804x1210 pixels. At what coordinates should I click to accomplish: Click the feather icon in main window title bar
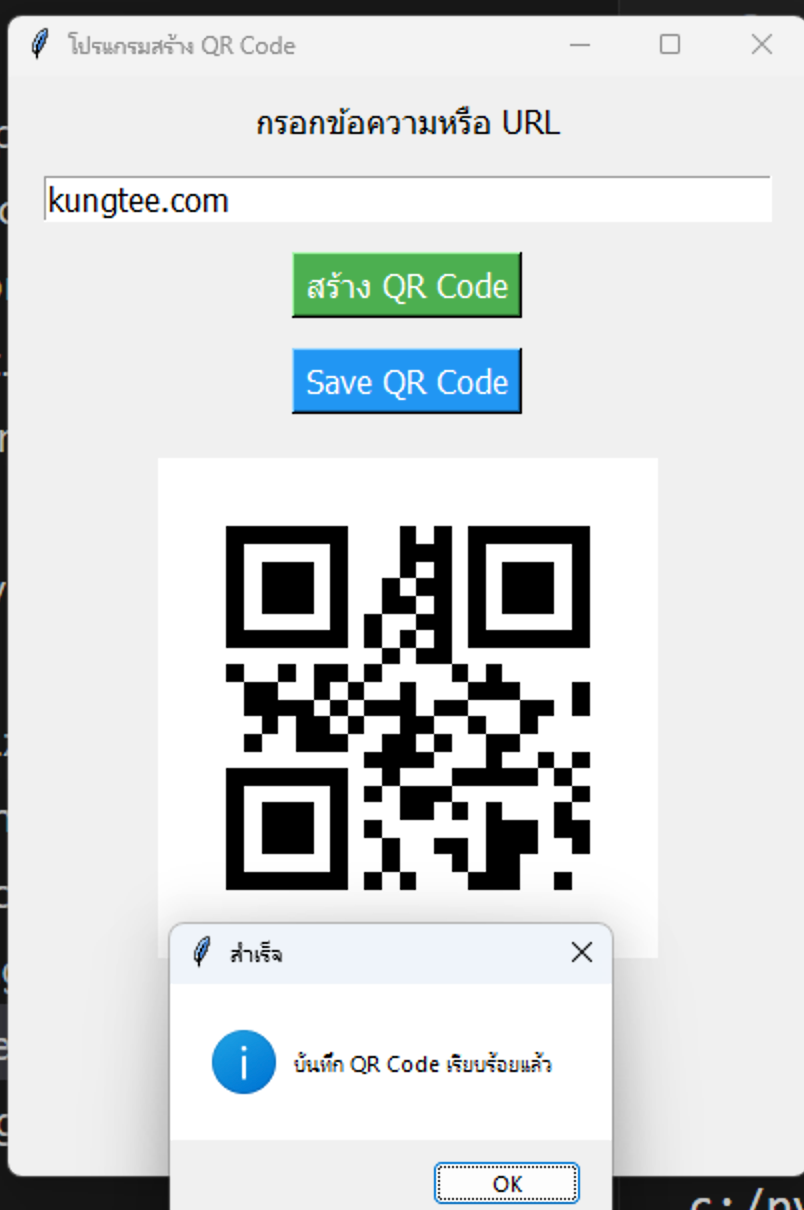coord(39,45)
